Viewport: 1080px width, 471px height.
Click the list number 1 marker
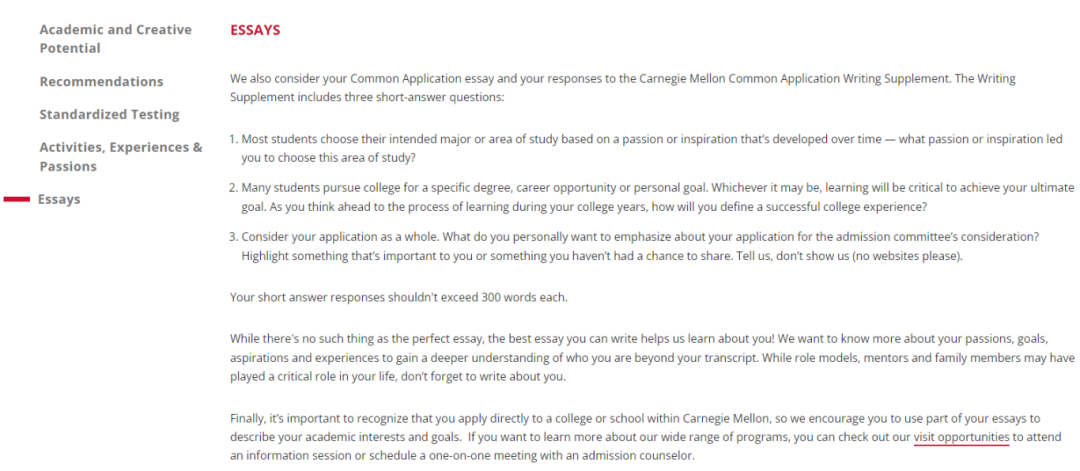point(233,139)
